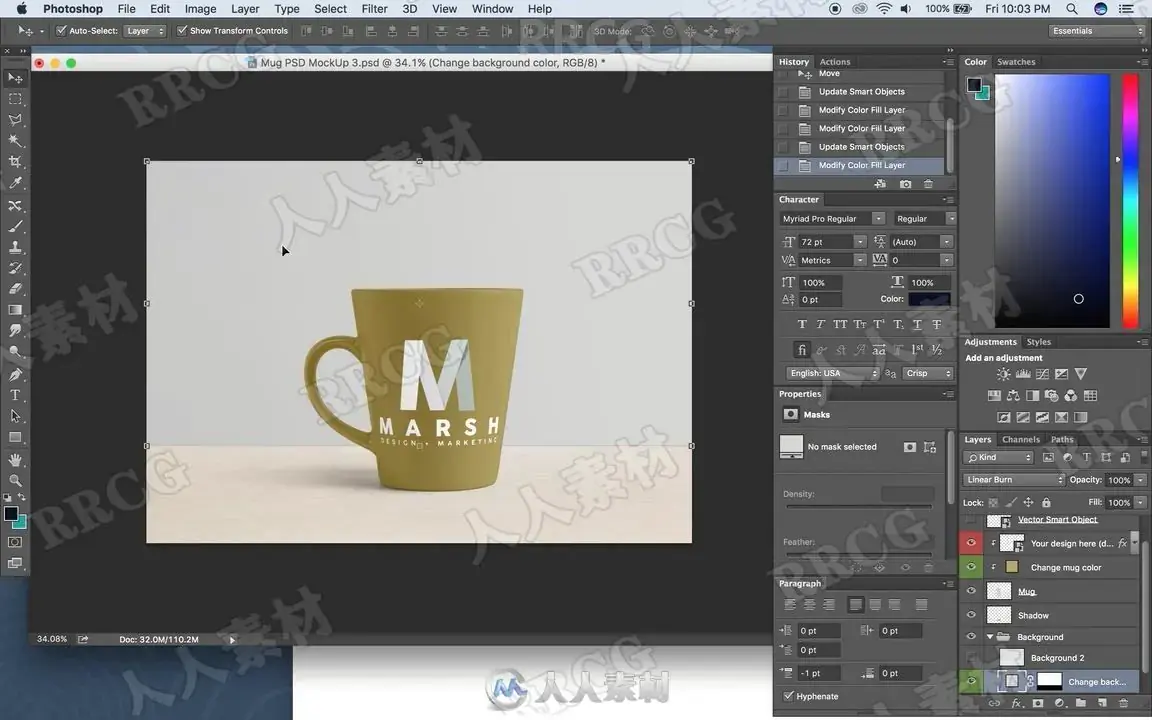The image size is (1152, 720).
Task: Hide the Your design here layer
Action: pos(971,543)
